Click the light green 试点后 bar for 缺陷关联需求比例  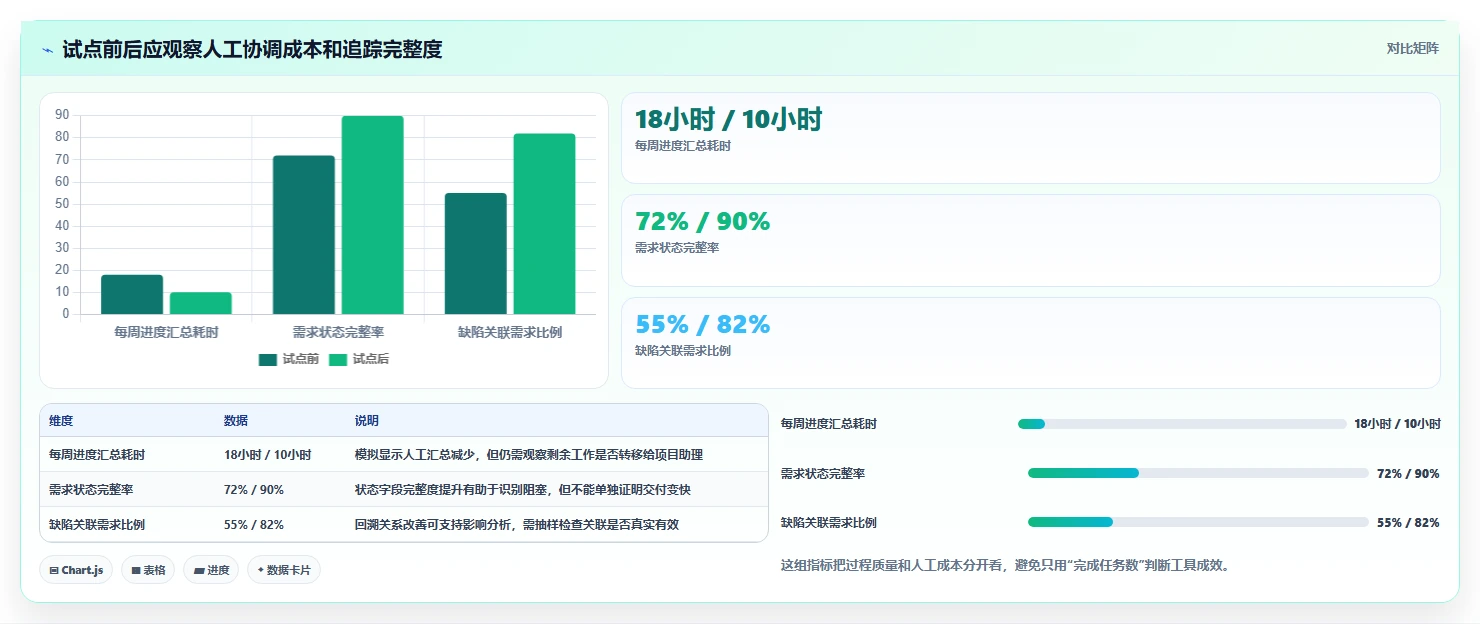[x=545, y=224]
